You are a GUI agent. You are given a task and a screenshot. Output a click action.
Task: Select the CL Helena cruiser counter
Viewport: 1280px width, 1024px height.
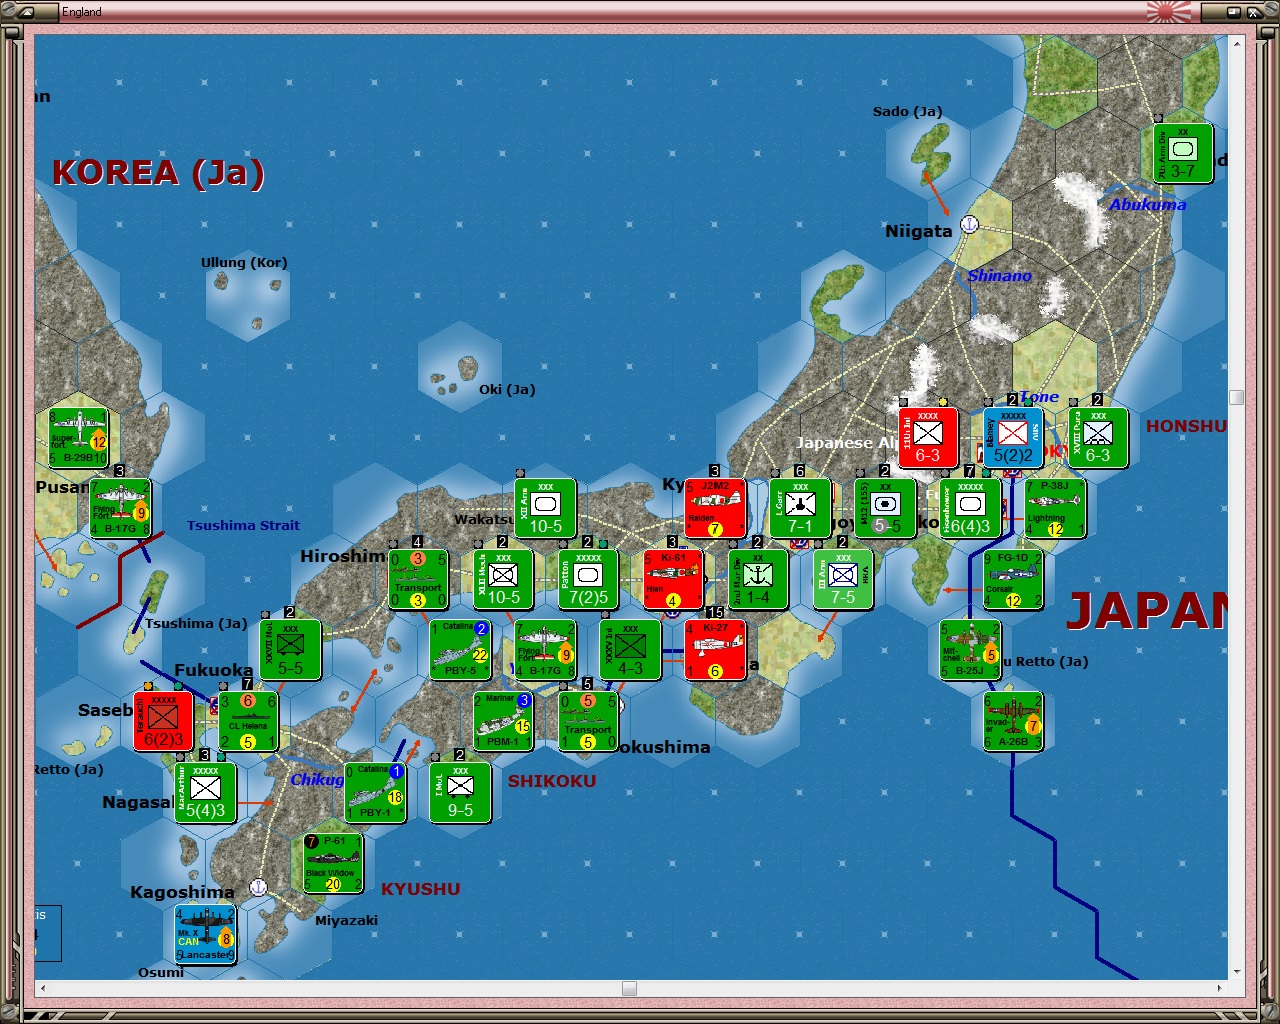pos(248,721)
